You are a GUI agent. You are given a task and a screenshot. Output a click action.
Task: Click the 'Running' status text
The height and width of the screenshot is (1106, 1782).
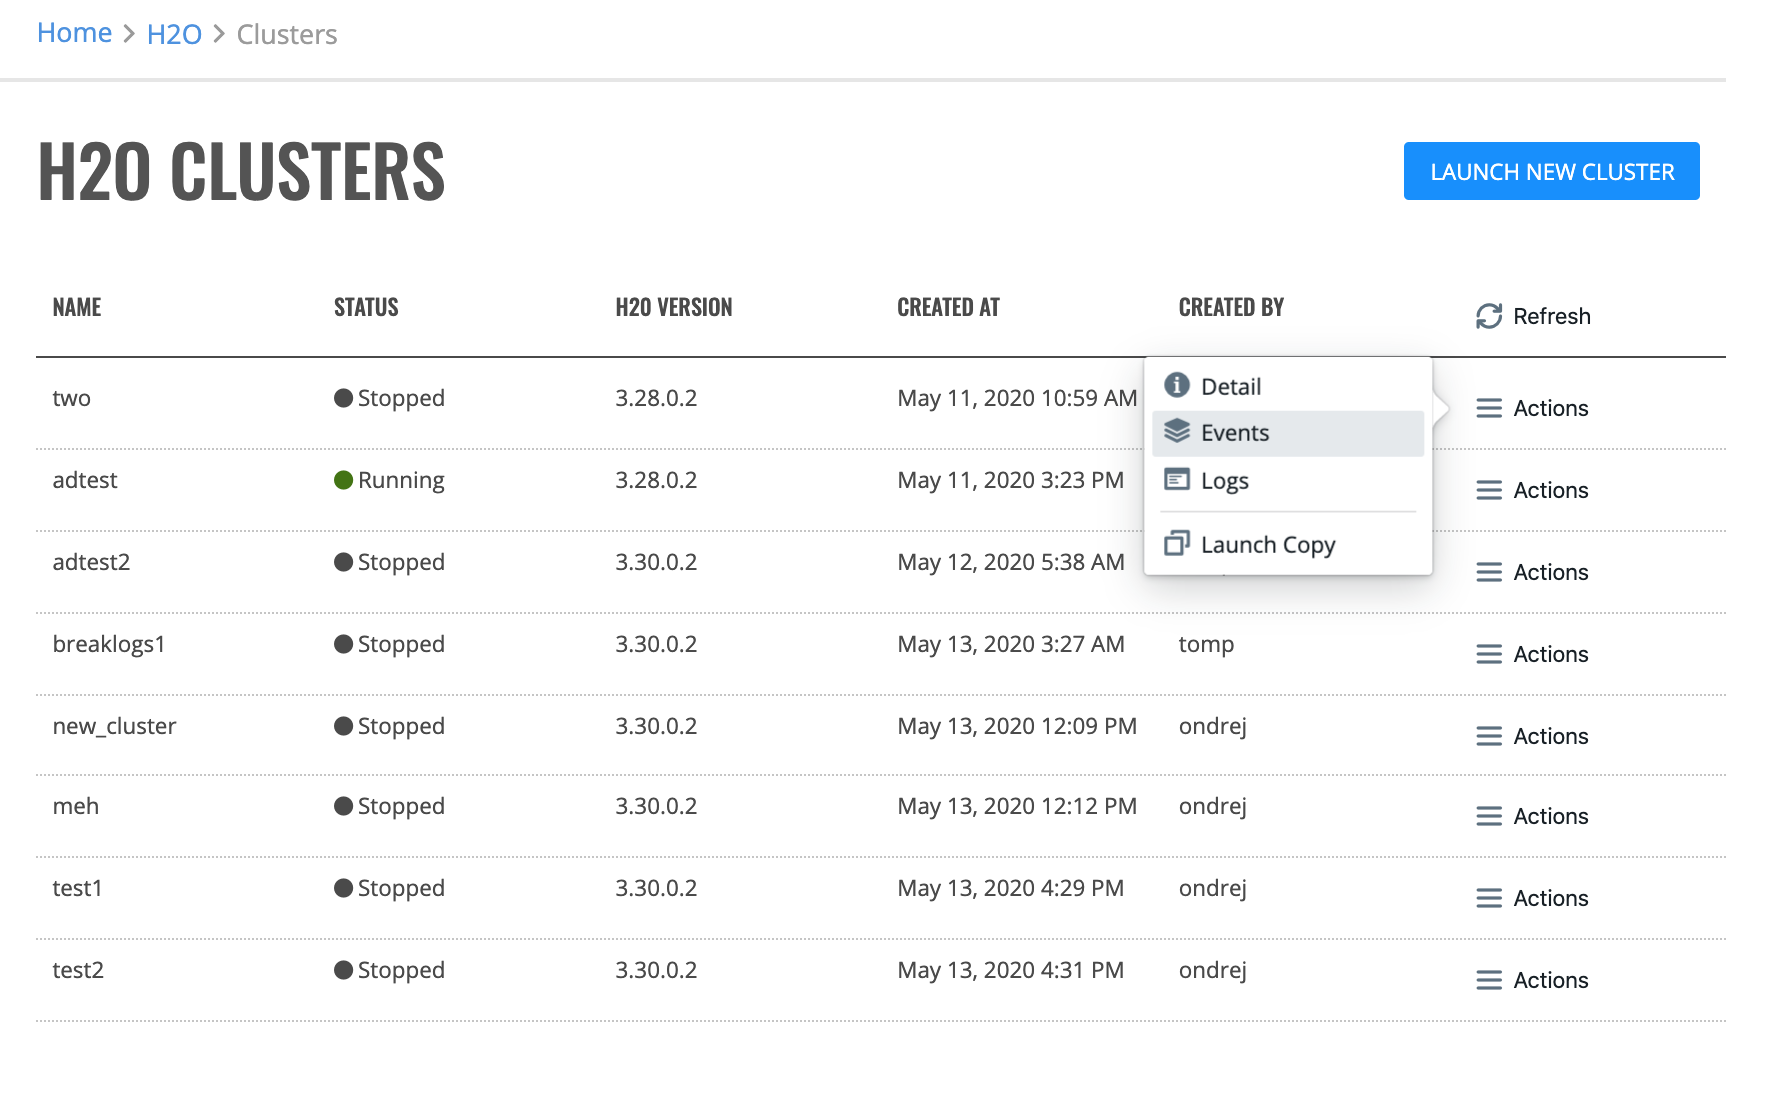401,480
